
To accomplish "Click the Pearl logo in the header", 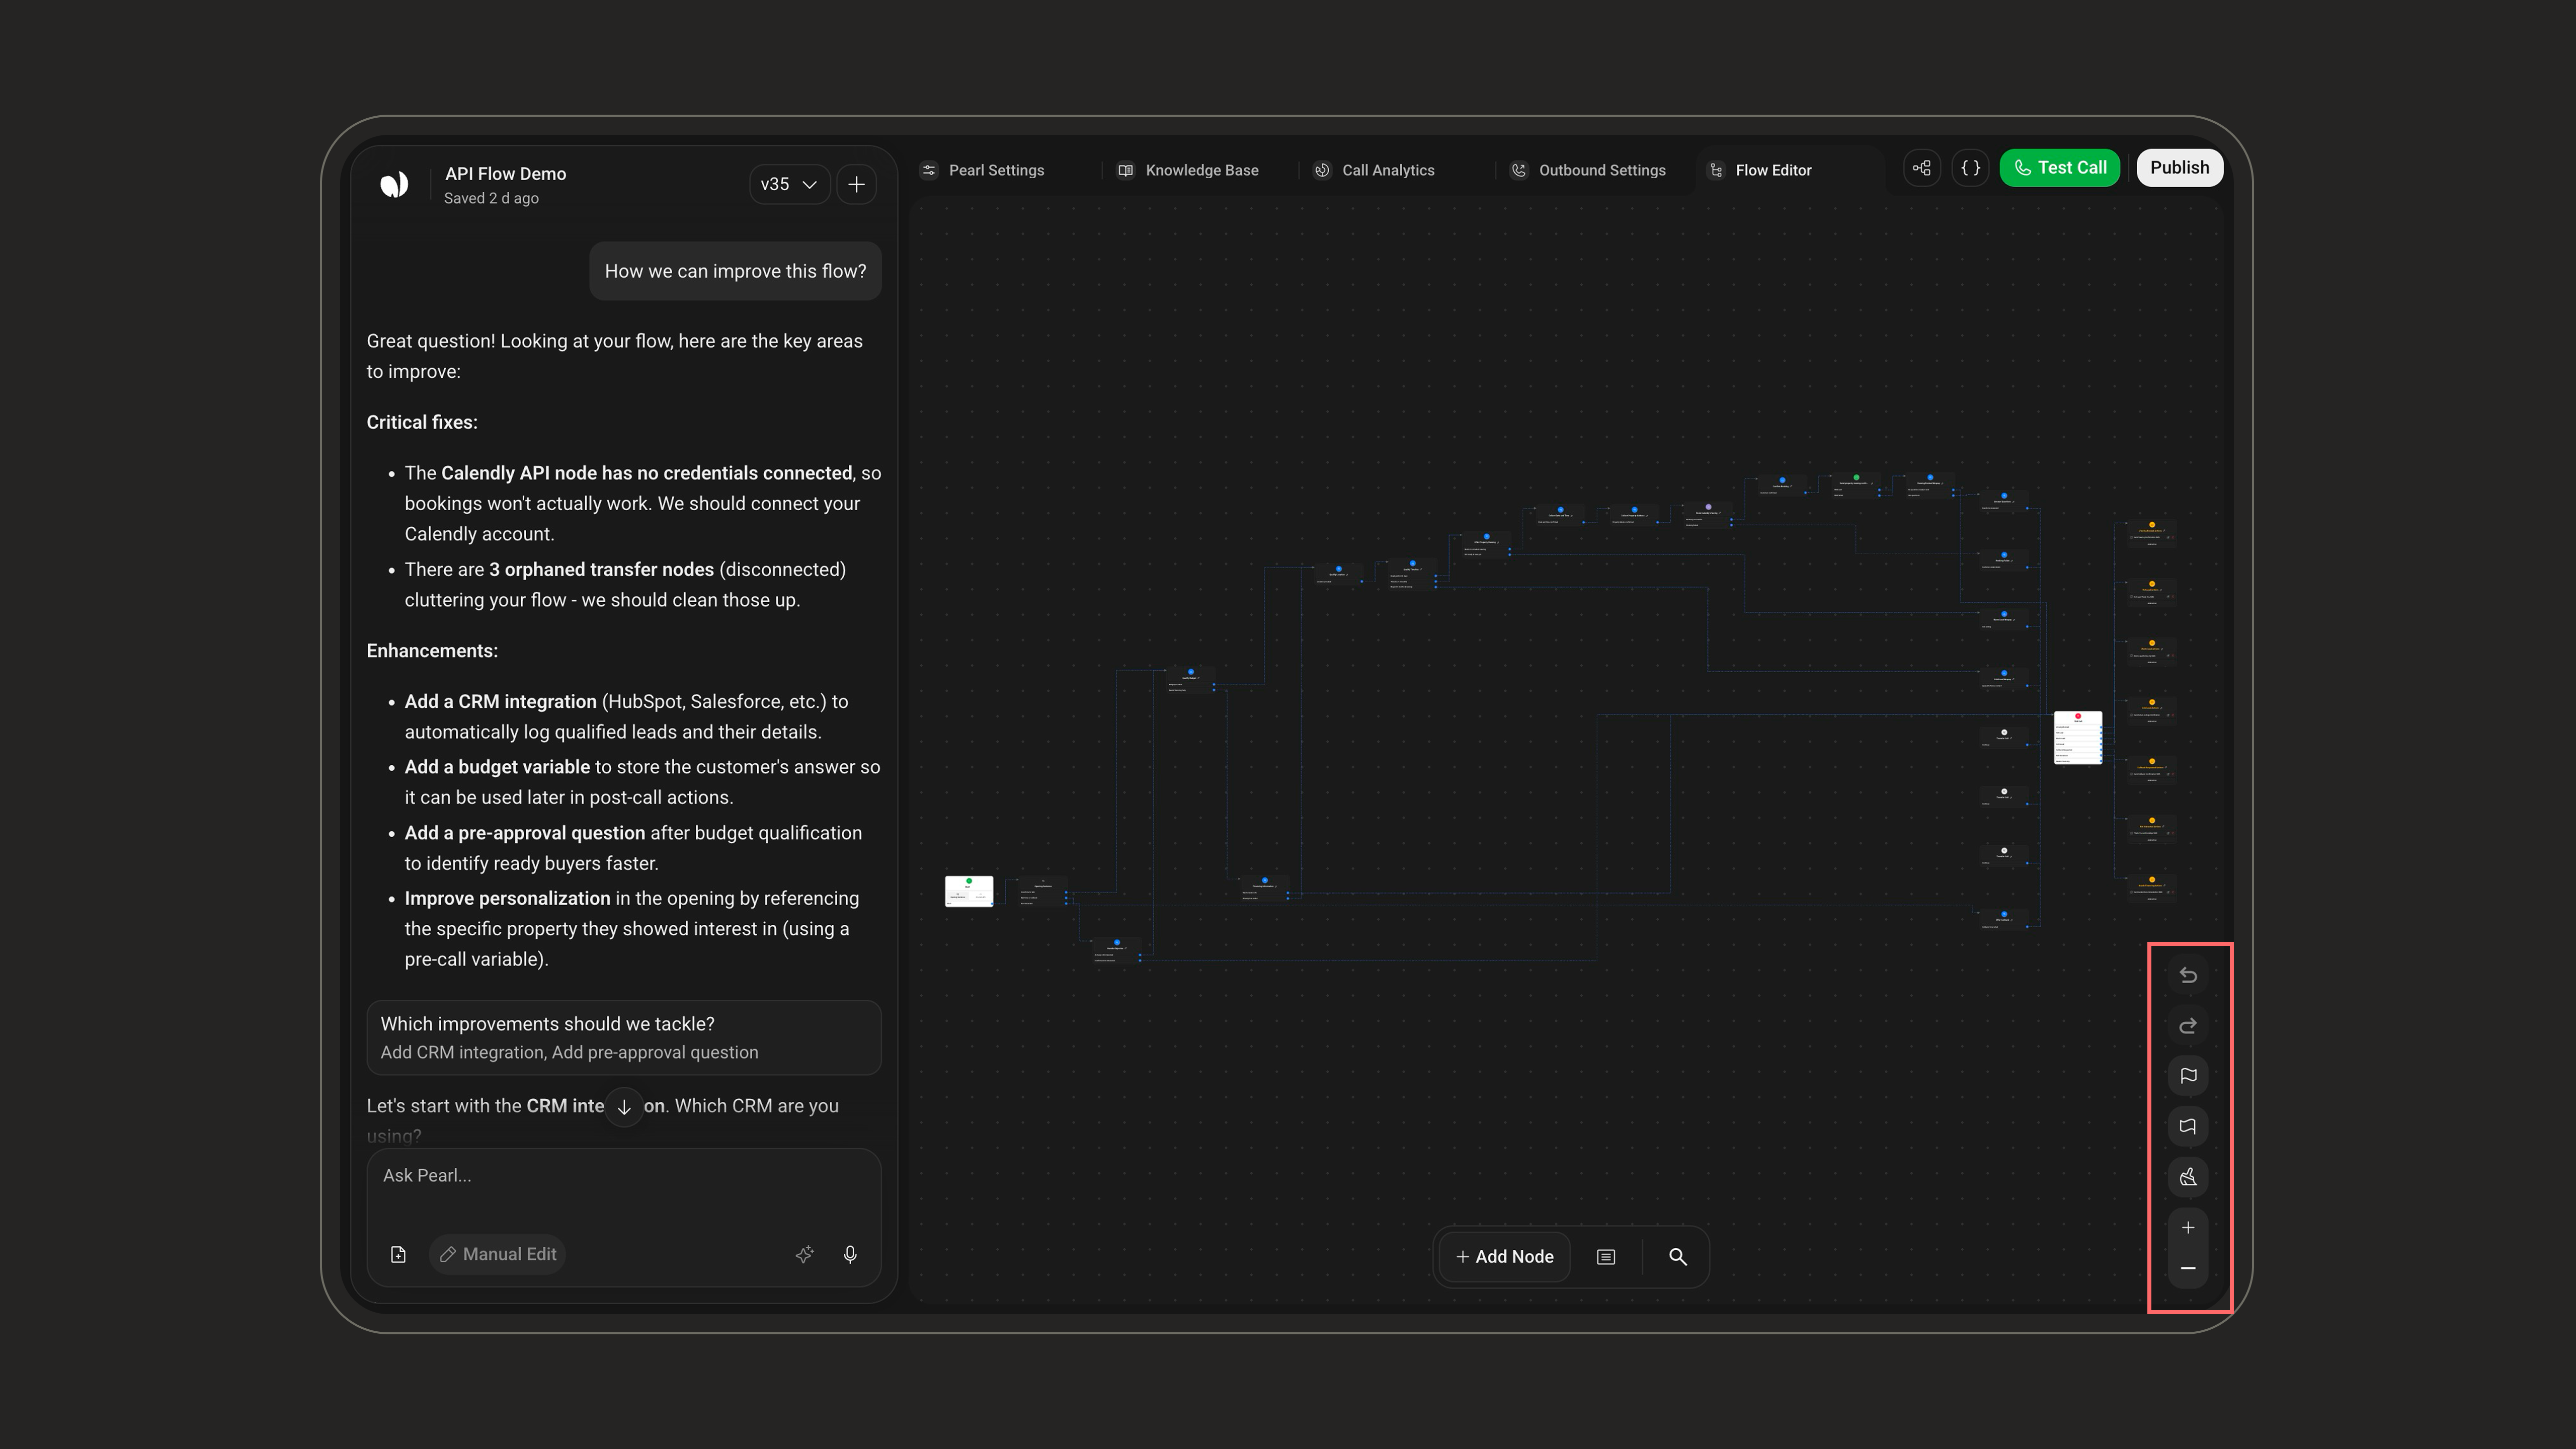I will [x=394, y=184].
